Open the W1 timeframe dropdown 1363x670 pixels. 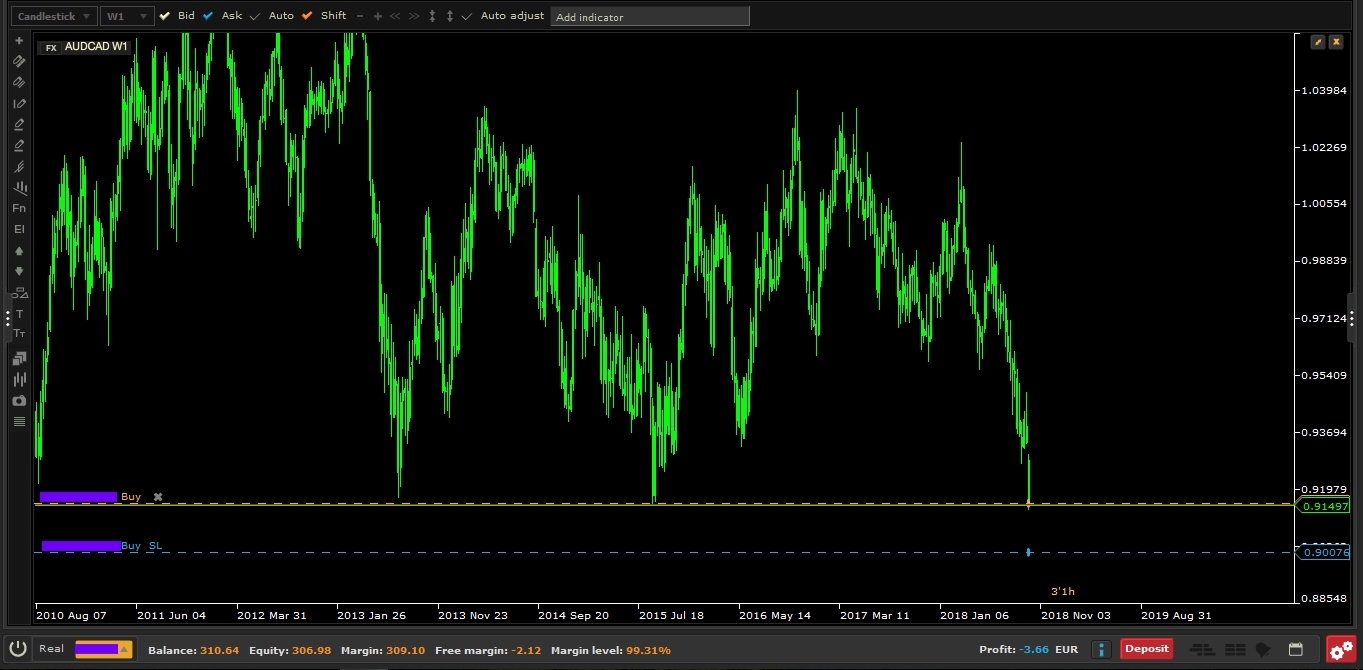pyautogui.click(x=127, y=16)
